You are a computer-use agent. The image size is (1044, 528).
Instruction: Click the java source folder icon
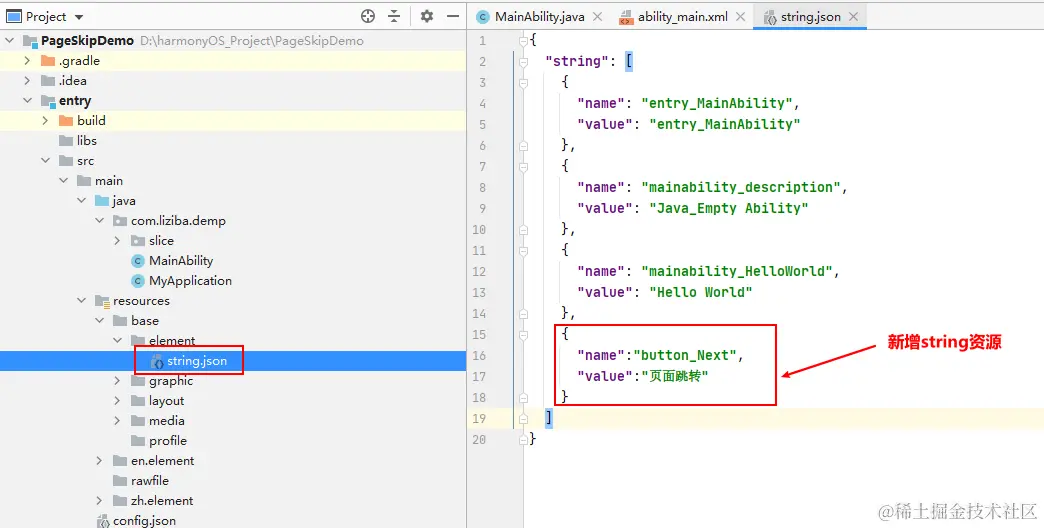point(101,200)
